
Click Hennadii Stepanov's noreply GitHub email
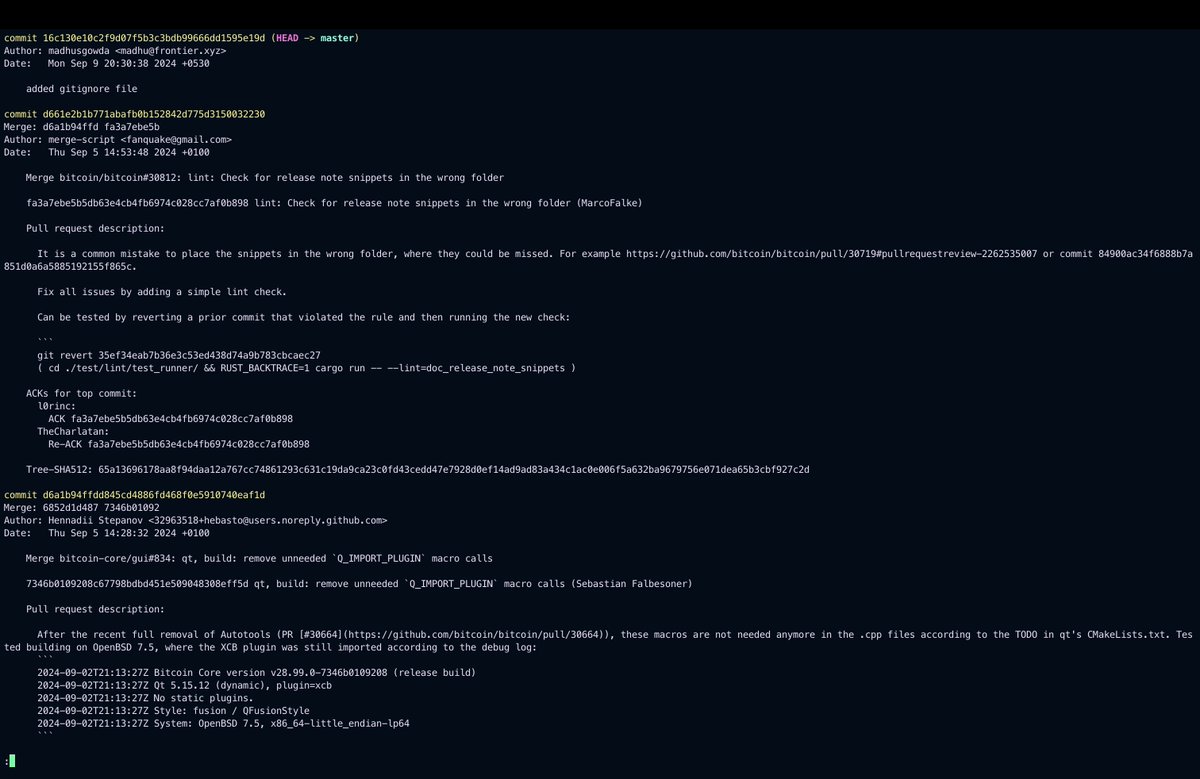pyautogui.click(x=270, y=520)
